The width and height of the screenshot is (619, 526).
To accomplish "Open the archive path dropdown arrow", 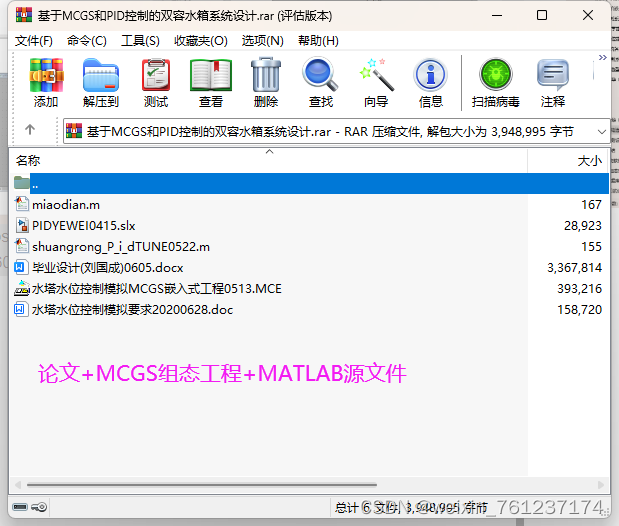I will [602, 132].
